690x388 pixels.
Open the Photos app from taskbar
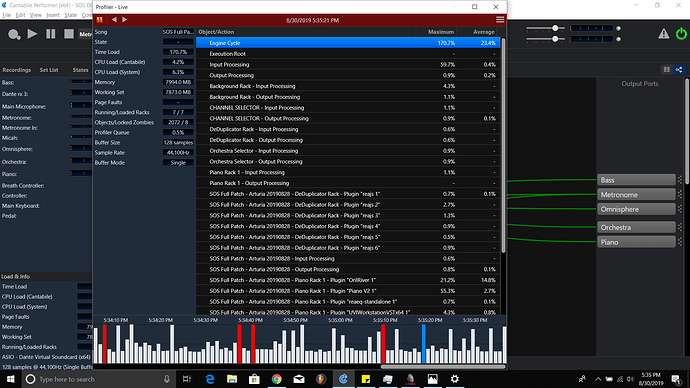433,379
